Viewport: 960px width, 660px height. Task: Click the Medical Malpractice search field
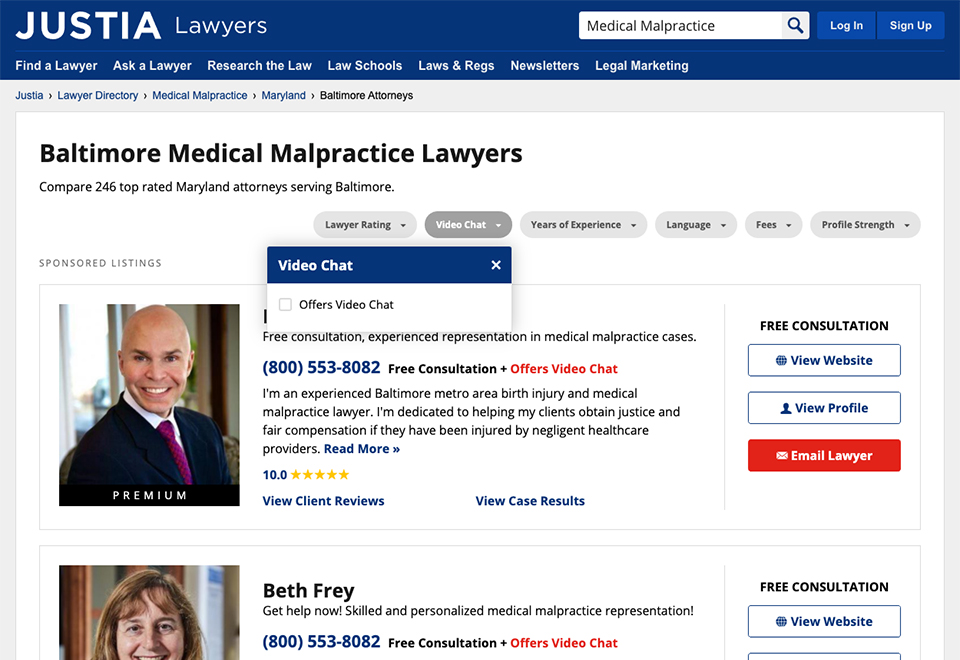(x=680, y=26)
